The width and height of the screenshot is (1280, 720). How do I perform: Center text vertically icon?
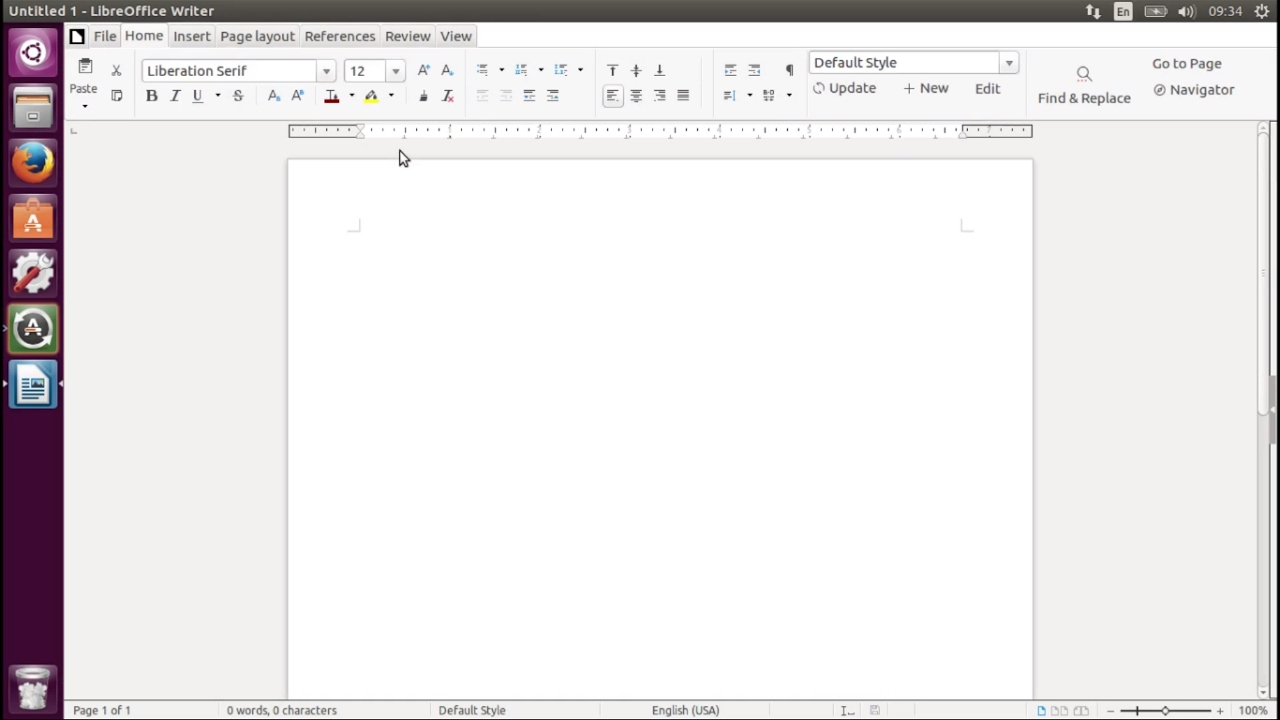pos(636,70)
